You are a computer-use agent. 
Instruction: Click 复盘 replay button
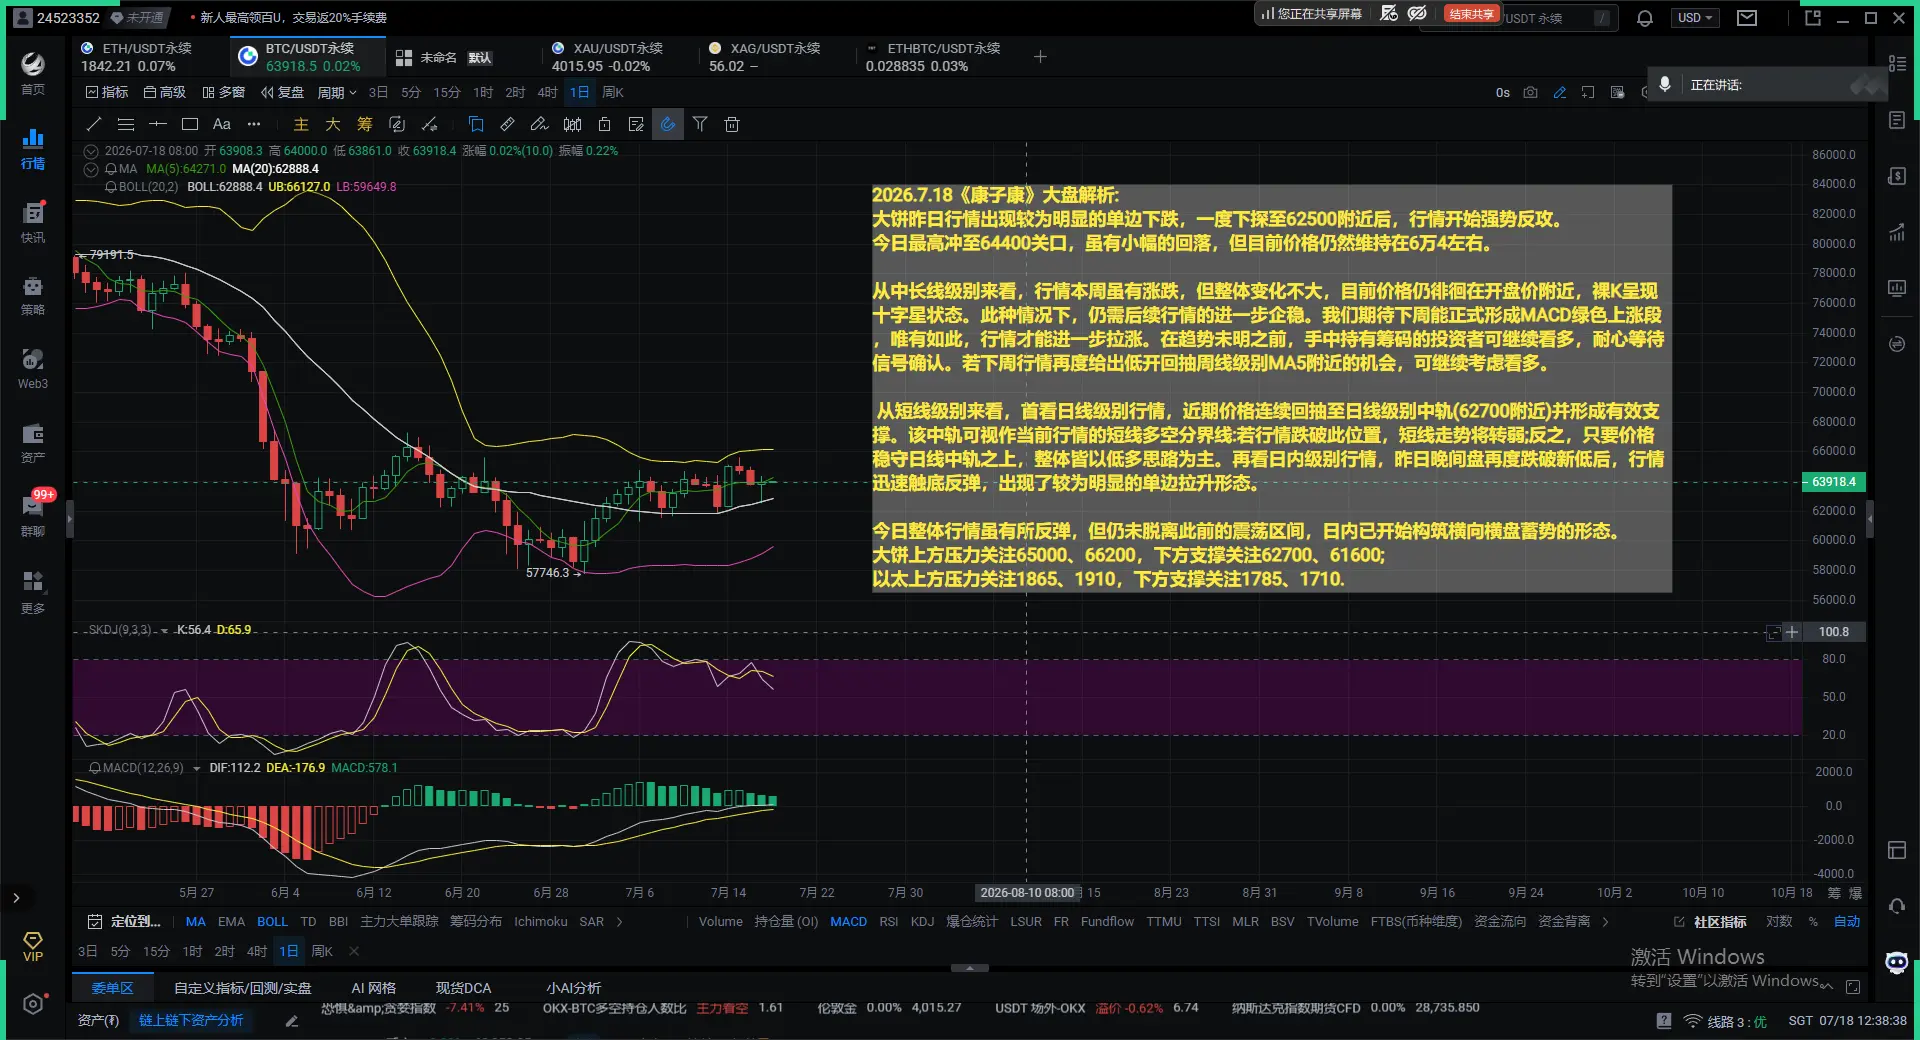tap(282, 92)
